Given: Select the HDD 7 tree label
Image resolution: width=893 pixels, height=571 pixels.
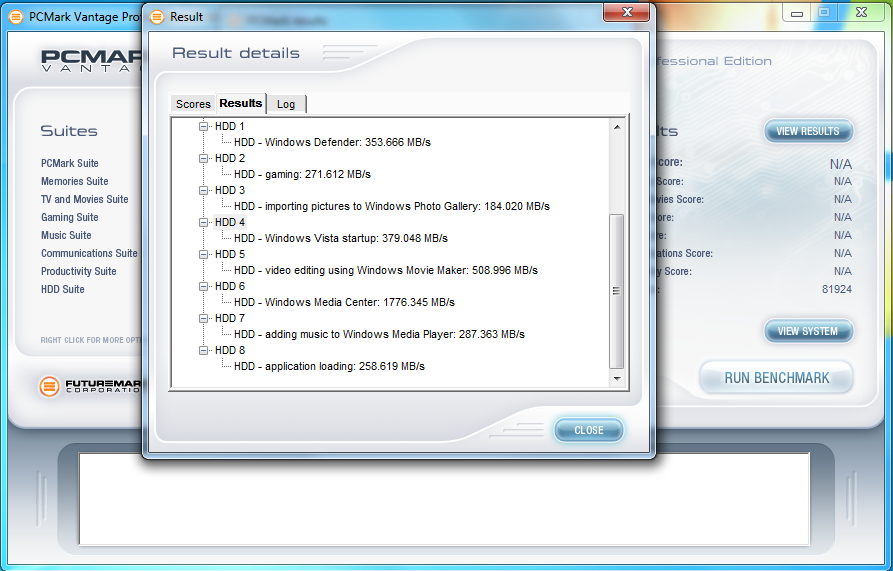Looking at the screenshot, I should [230, 318].
